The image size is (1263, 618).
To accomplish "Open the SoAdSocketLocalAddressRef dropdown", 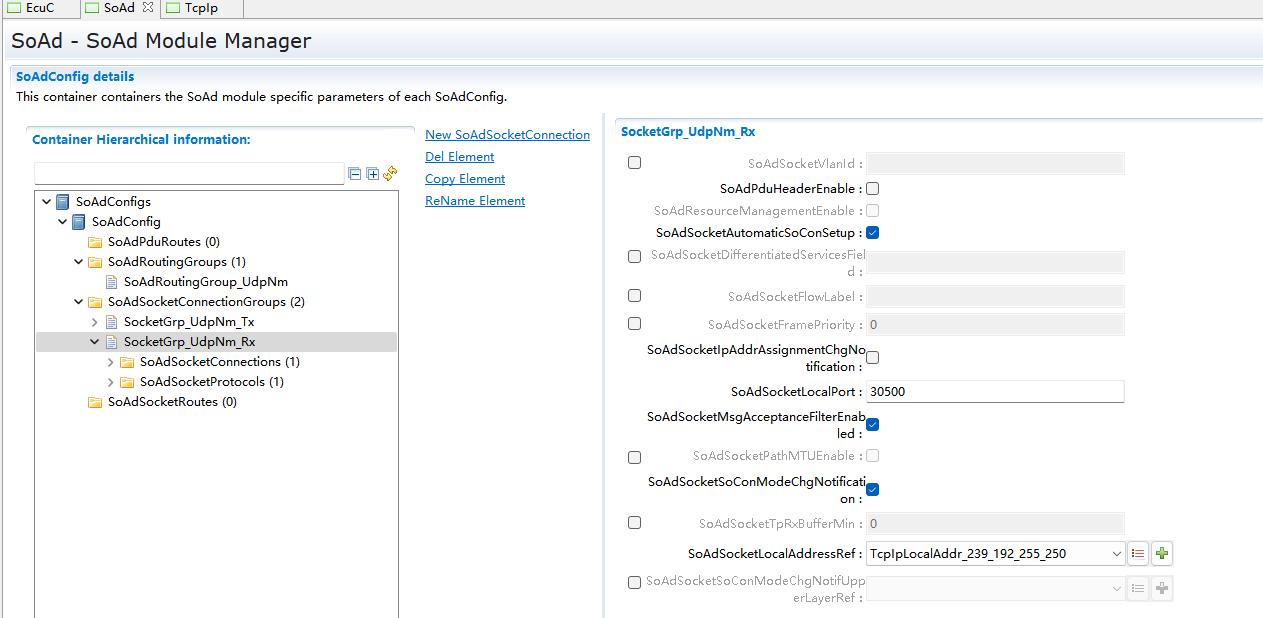I will tap(1116, 553).
